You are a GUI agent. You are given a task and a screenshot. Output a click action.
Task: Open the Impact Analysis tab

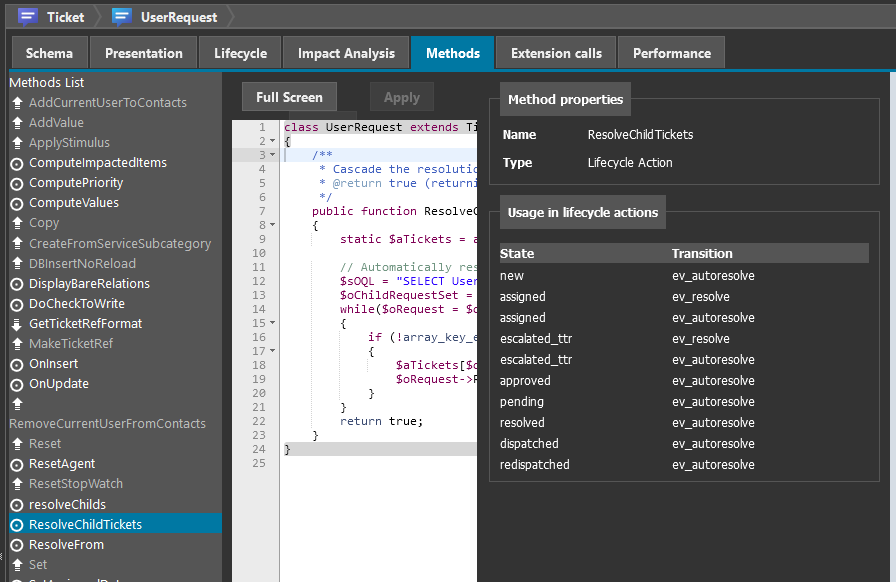[x=346, y=53]
